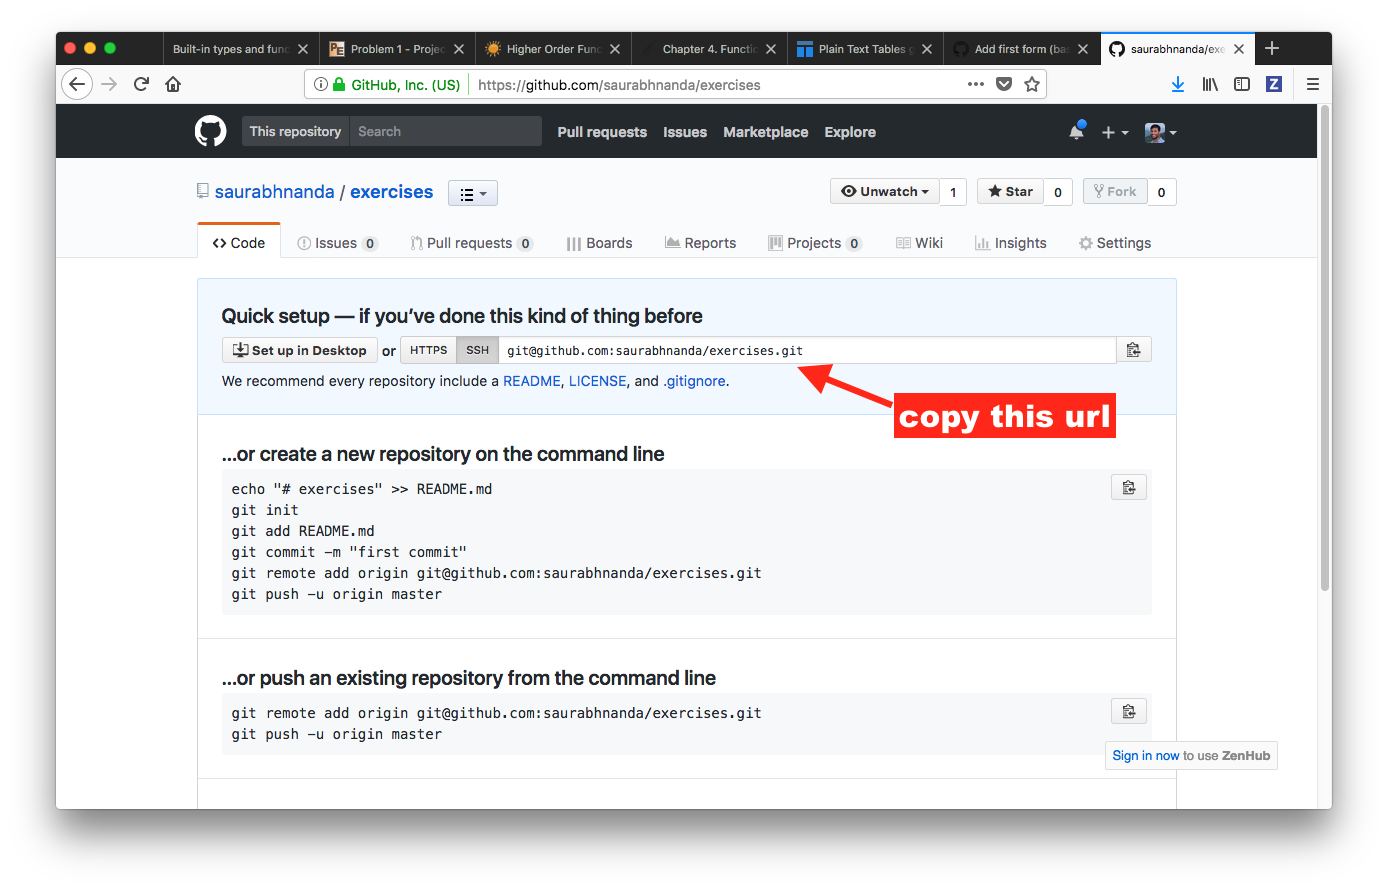
Task: Bookmark this page with the star icon
Action: [x=1032, y=85]
